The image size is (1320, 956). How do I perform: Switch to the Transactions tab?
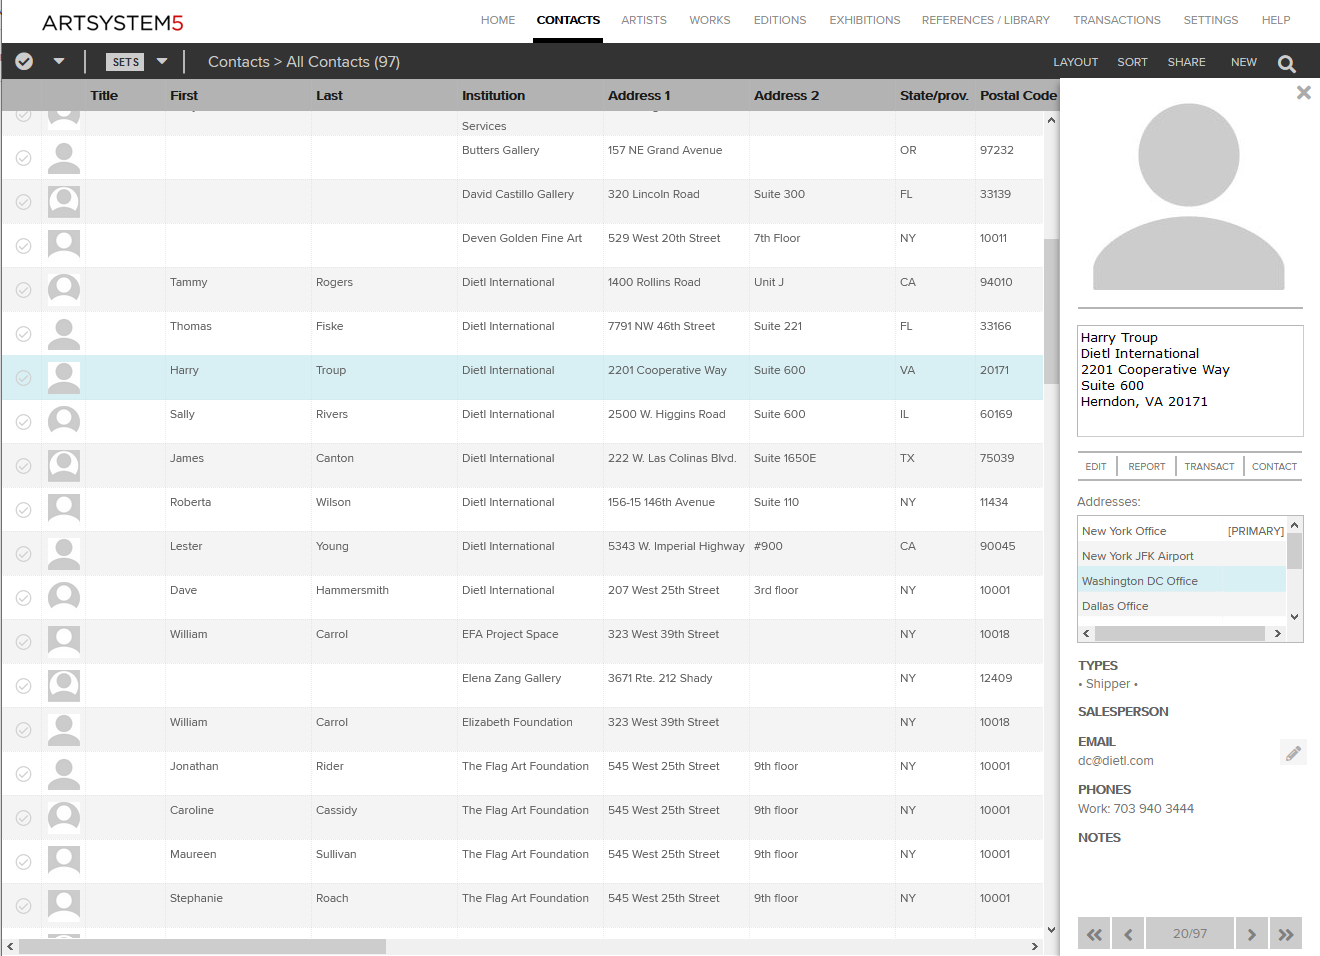(1116, 20)
